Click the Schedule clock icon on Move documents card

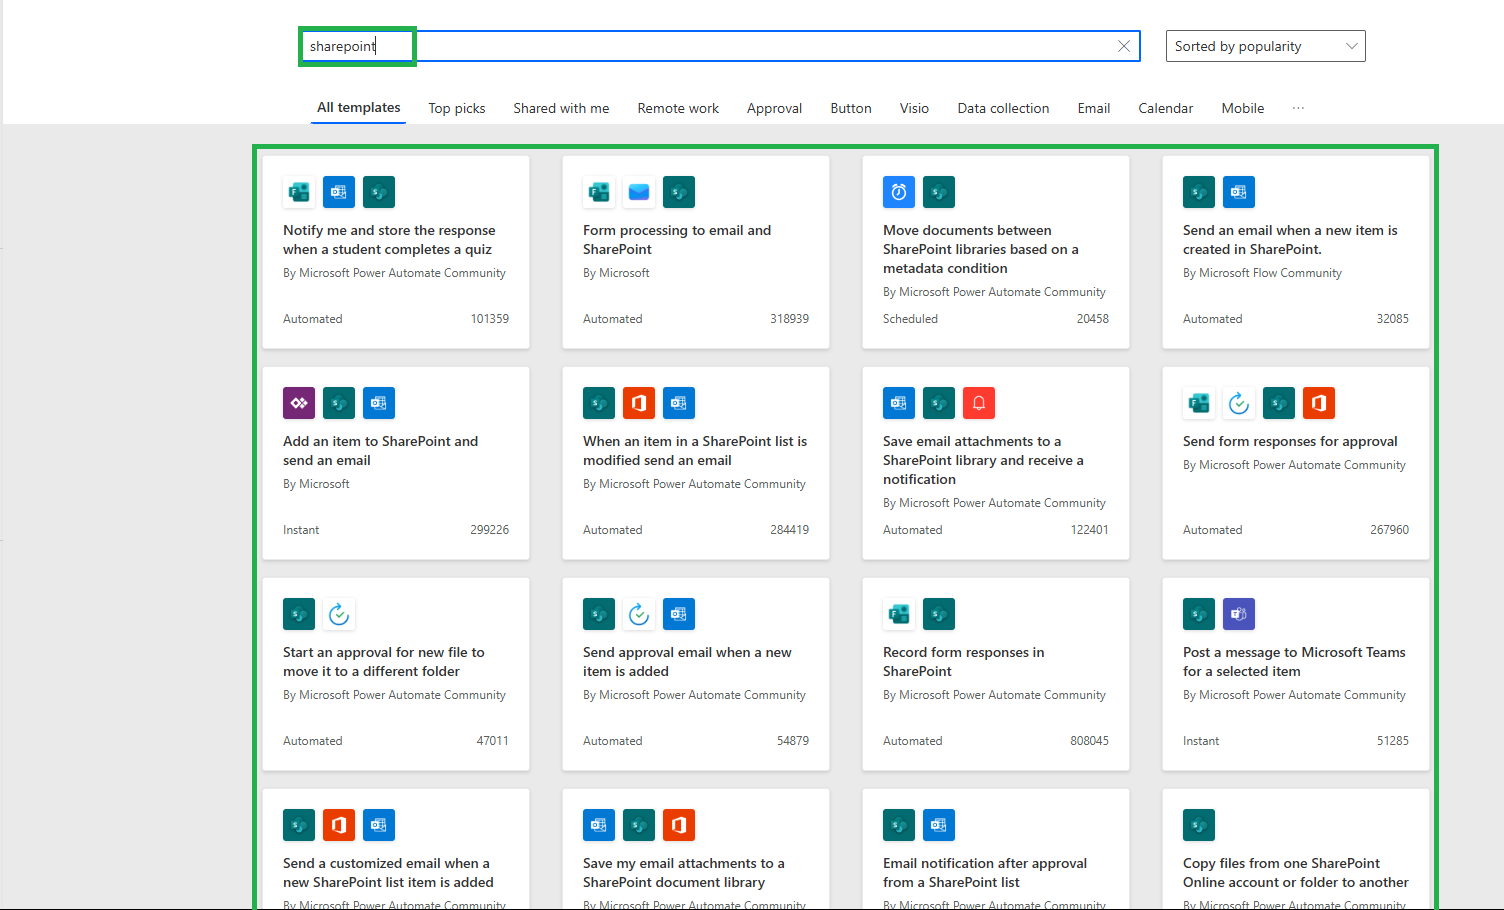[x=899, y=192]
